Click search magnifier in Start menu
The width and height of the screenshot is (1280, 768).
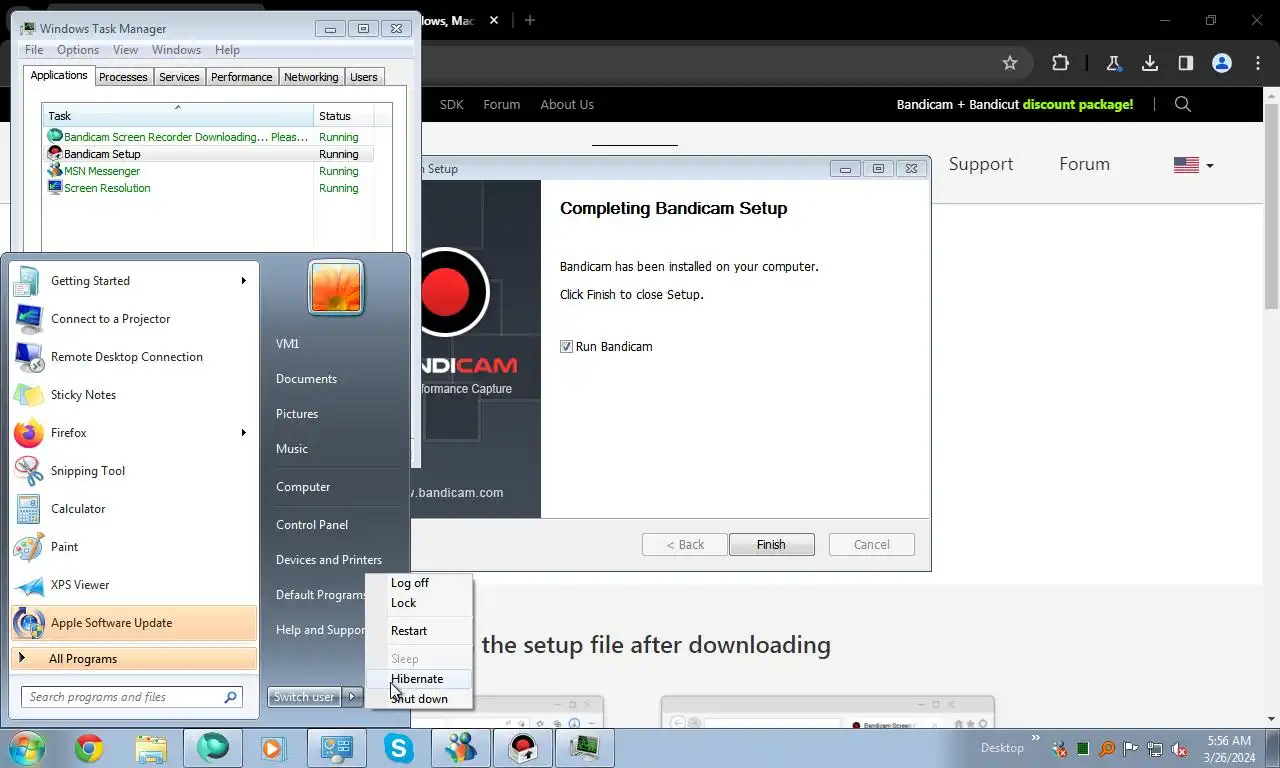point(230,697)
